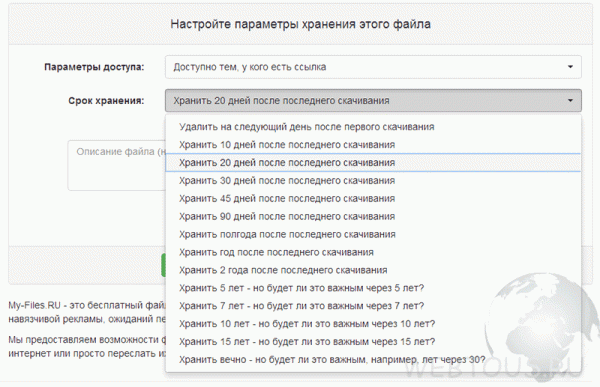Open the Параметры доступа dropdown
Image resolution: width=600 pixels, height=387 pixels.
(x=373, y=67)
